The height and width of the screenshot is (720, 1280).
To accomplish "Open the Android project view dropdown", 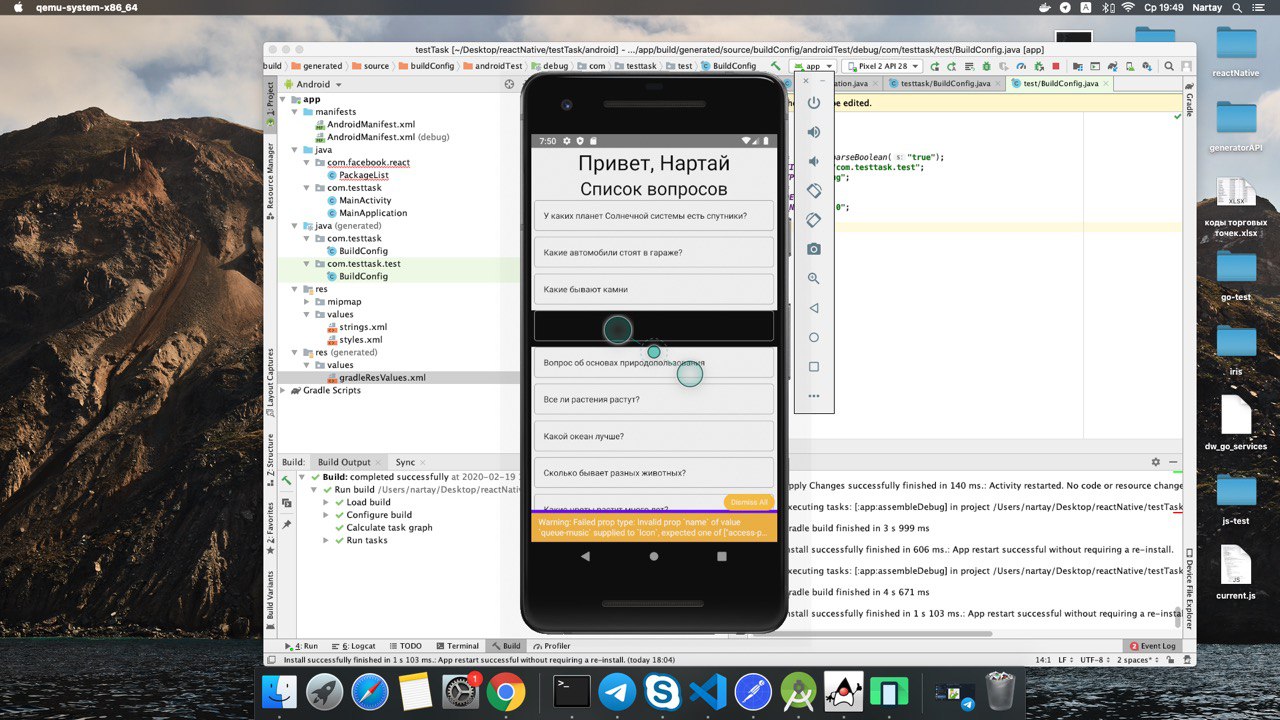I will point(313,85).
